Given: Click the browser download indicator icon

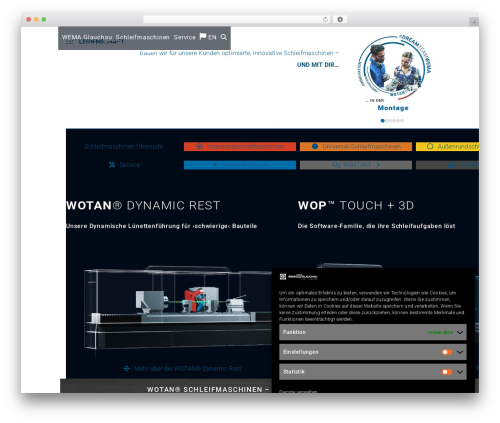Looking at the screenshot, I should (340, 19).
